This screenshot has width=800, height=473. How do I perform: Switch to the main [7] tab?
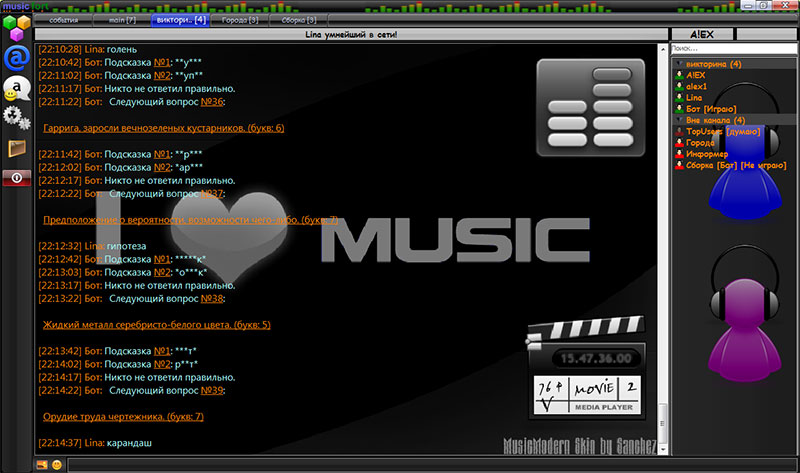pos(119,19)
